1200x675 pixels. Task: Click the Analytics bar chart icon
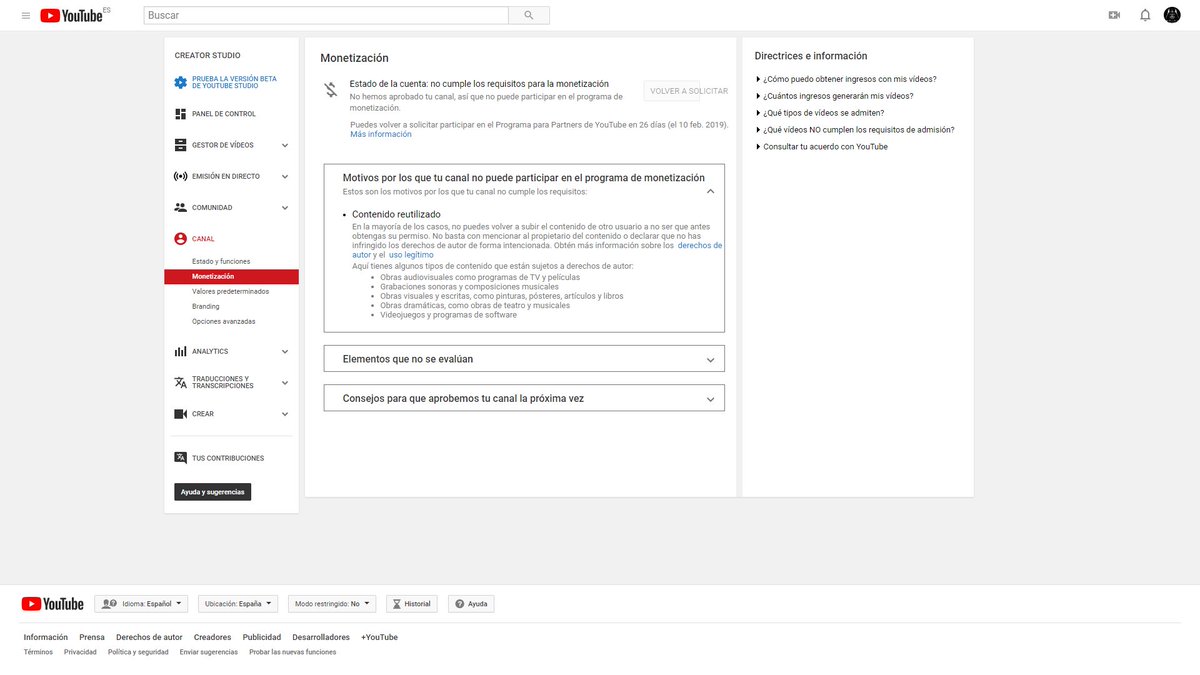click(180, 351)
